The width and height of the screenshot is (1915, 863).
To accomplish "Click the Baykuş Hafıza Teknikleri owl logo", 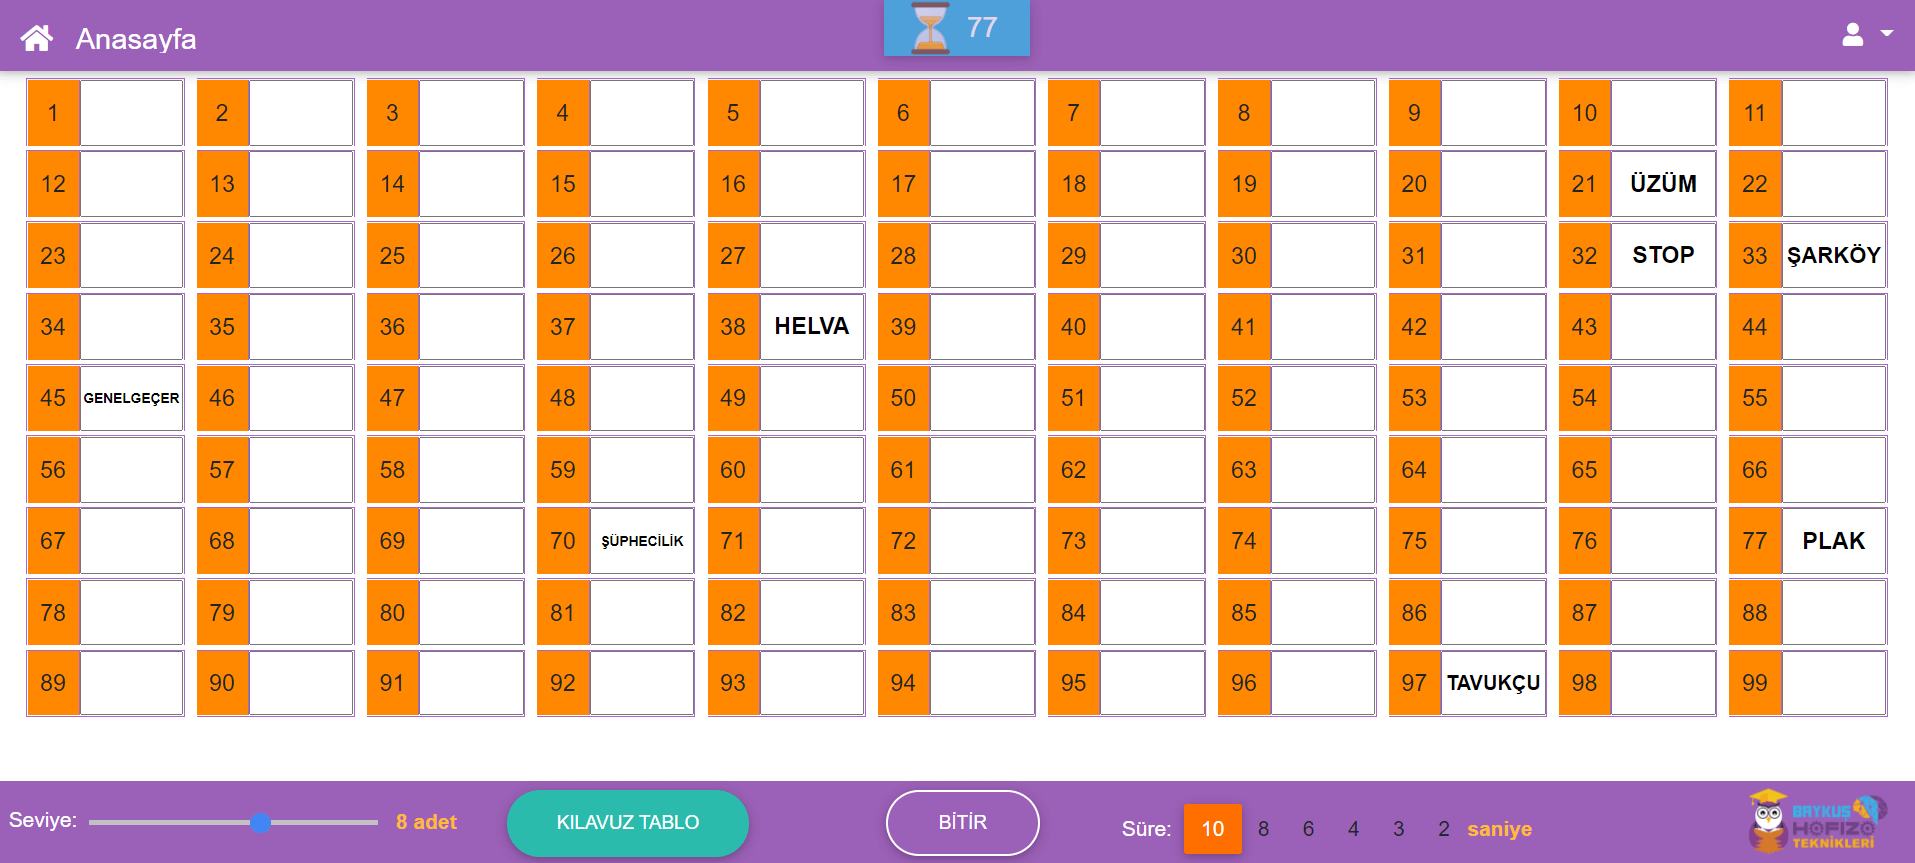I will tap(1814, 822).
